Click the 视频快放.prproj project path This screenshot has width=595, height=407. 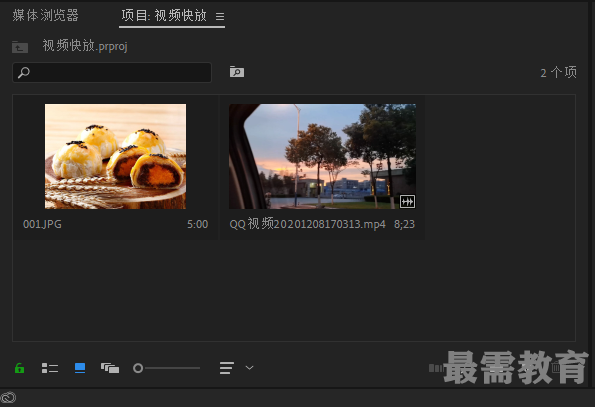[x=85, y=46]
